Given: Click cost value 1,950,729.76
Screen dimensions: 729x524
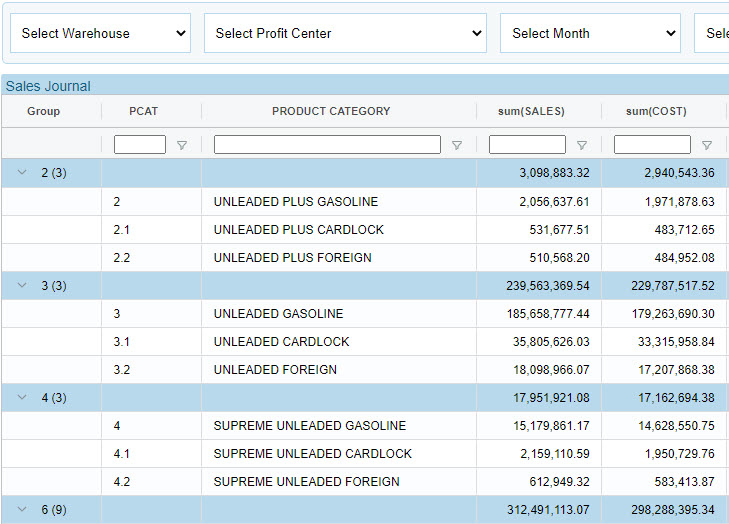Looking at the screenshot, I should coord(679,454).
